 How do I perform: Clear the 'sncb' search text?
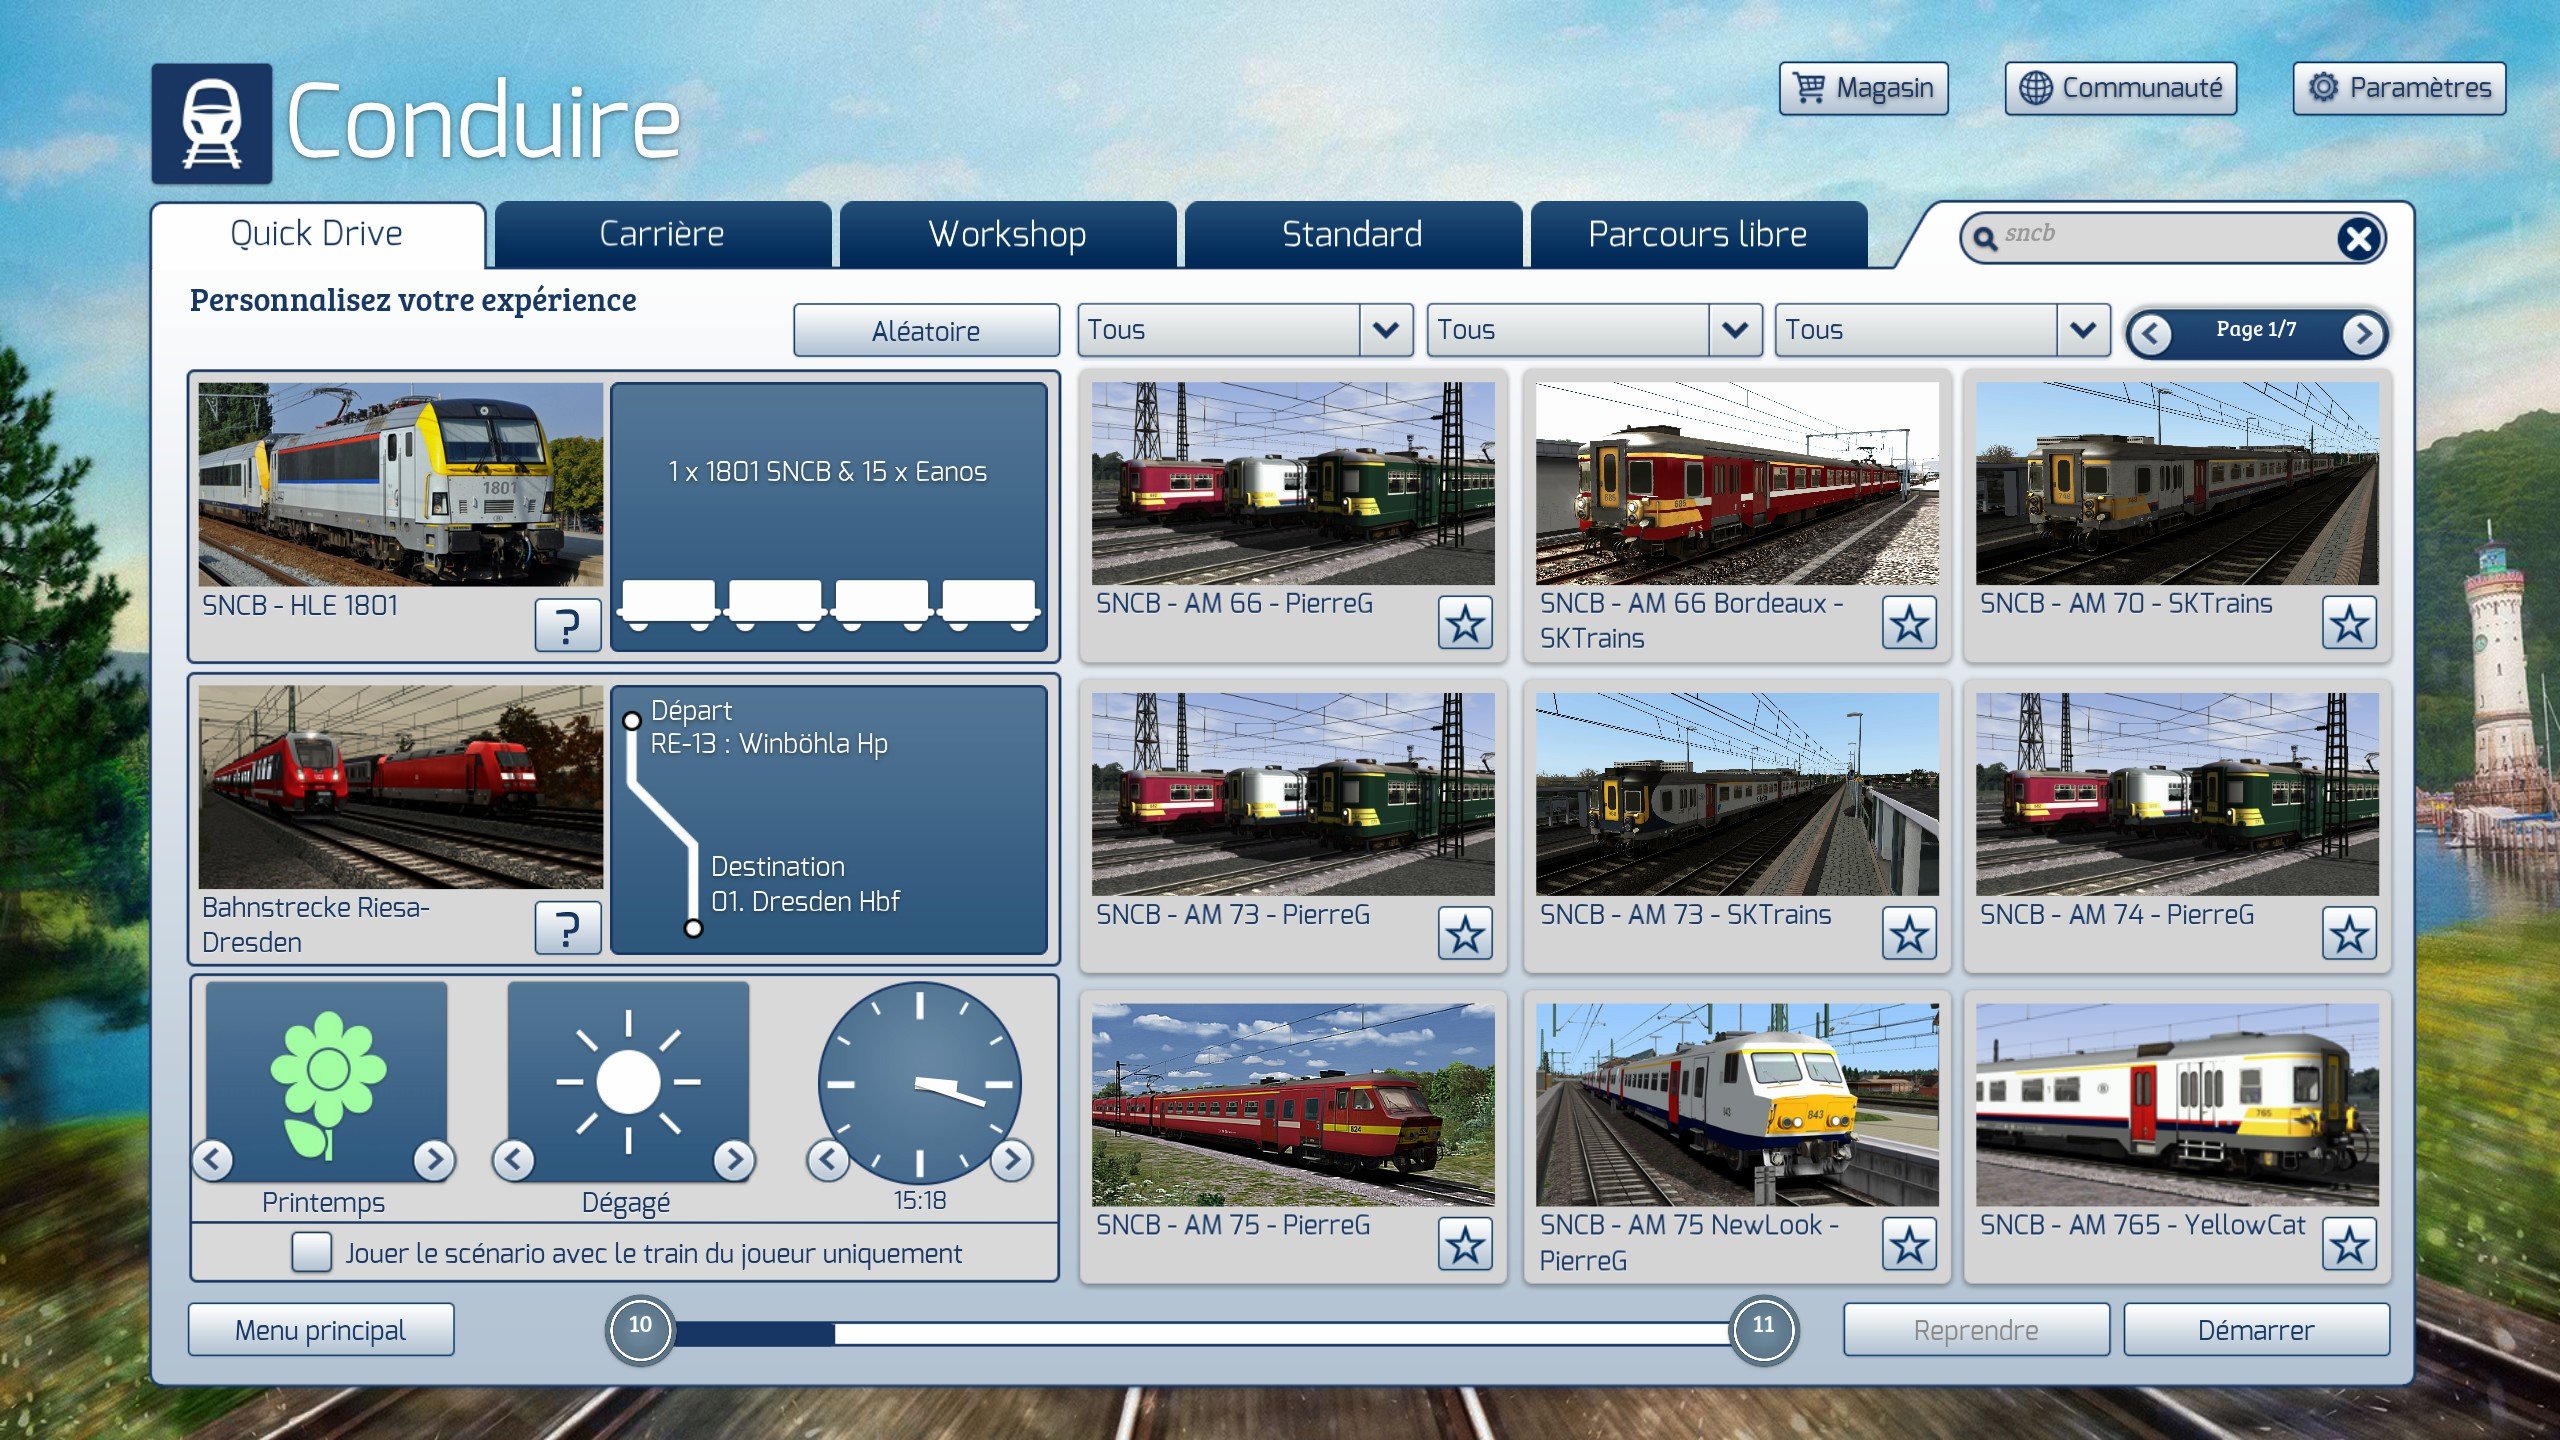[2359, 238]
